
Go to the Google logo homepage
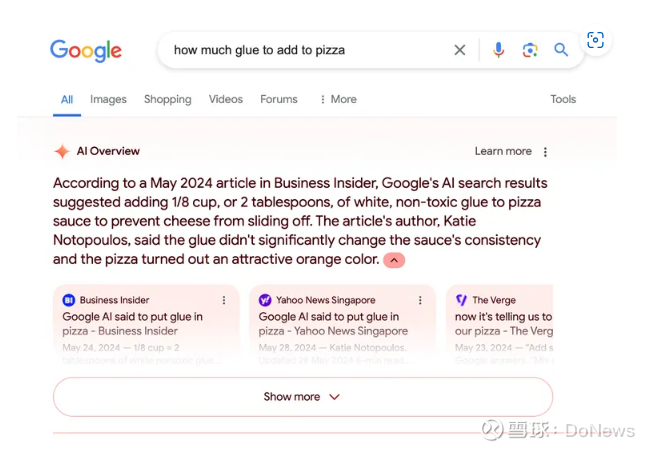(86, 50)
